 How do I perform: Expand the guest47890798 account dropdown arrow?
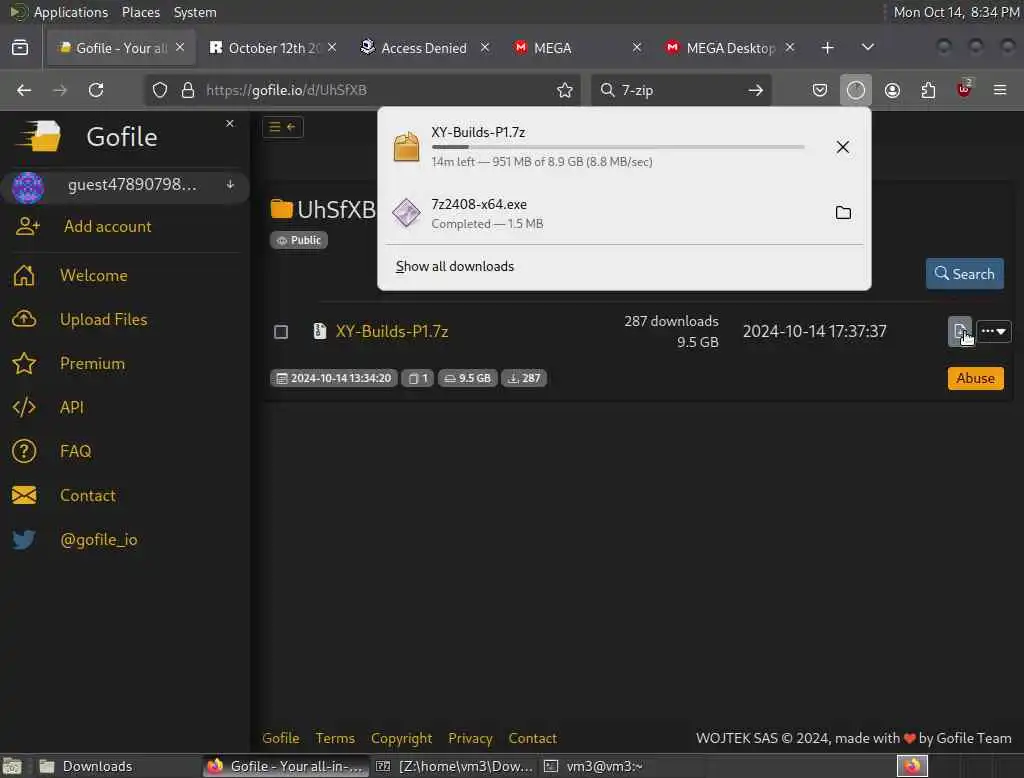pyautogui.click(x=231, y=185)
